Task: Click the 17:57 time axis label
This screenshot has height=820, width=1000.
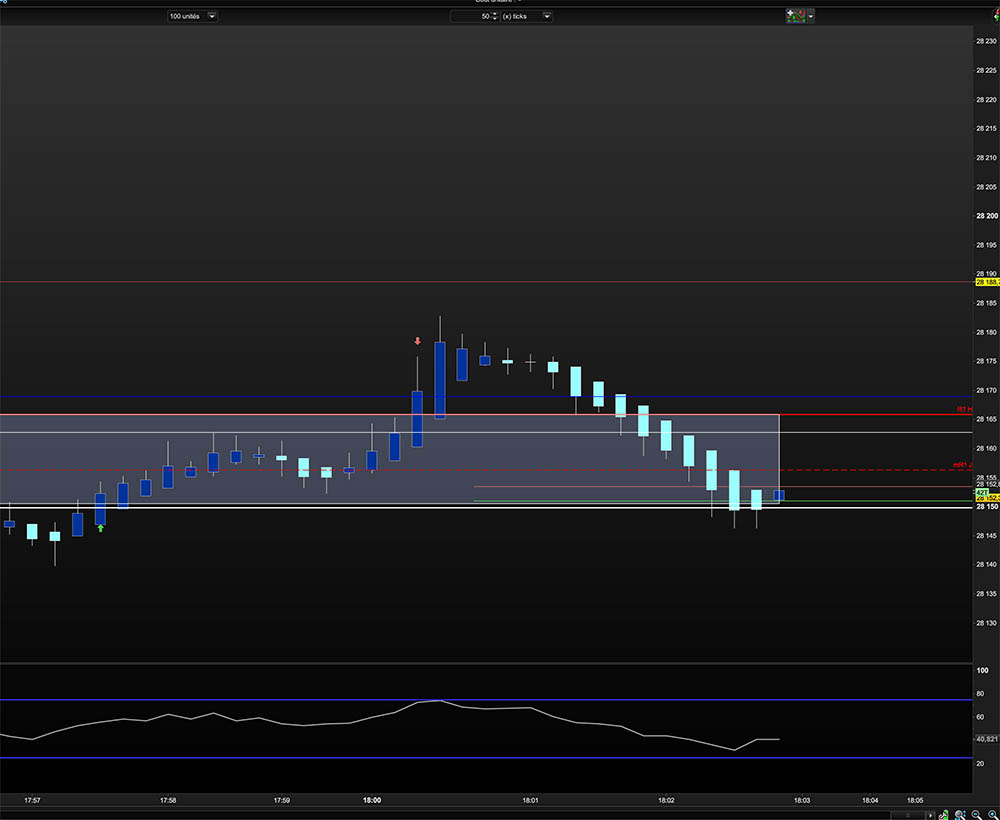Action: click(32, 800)
